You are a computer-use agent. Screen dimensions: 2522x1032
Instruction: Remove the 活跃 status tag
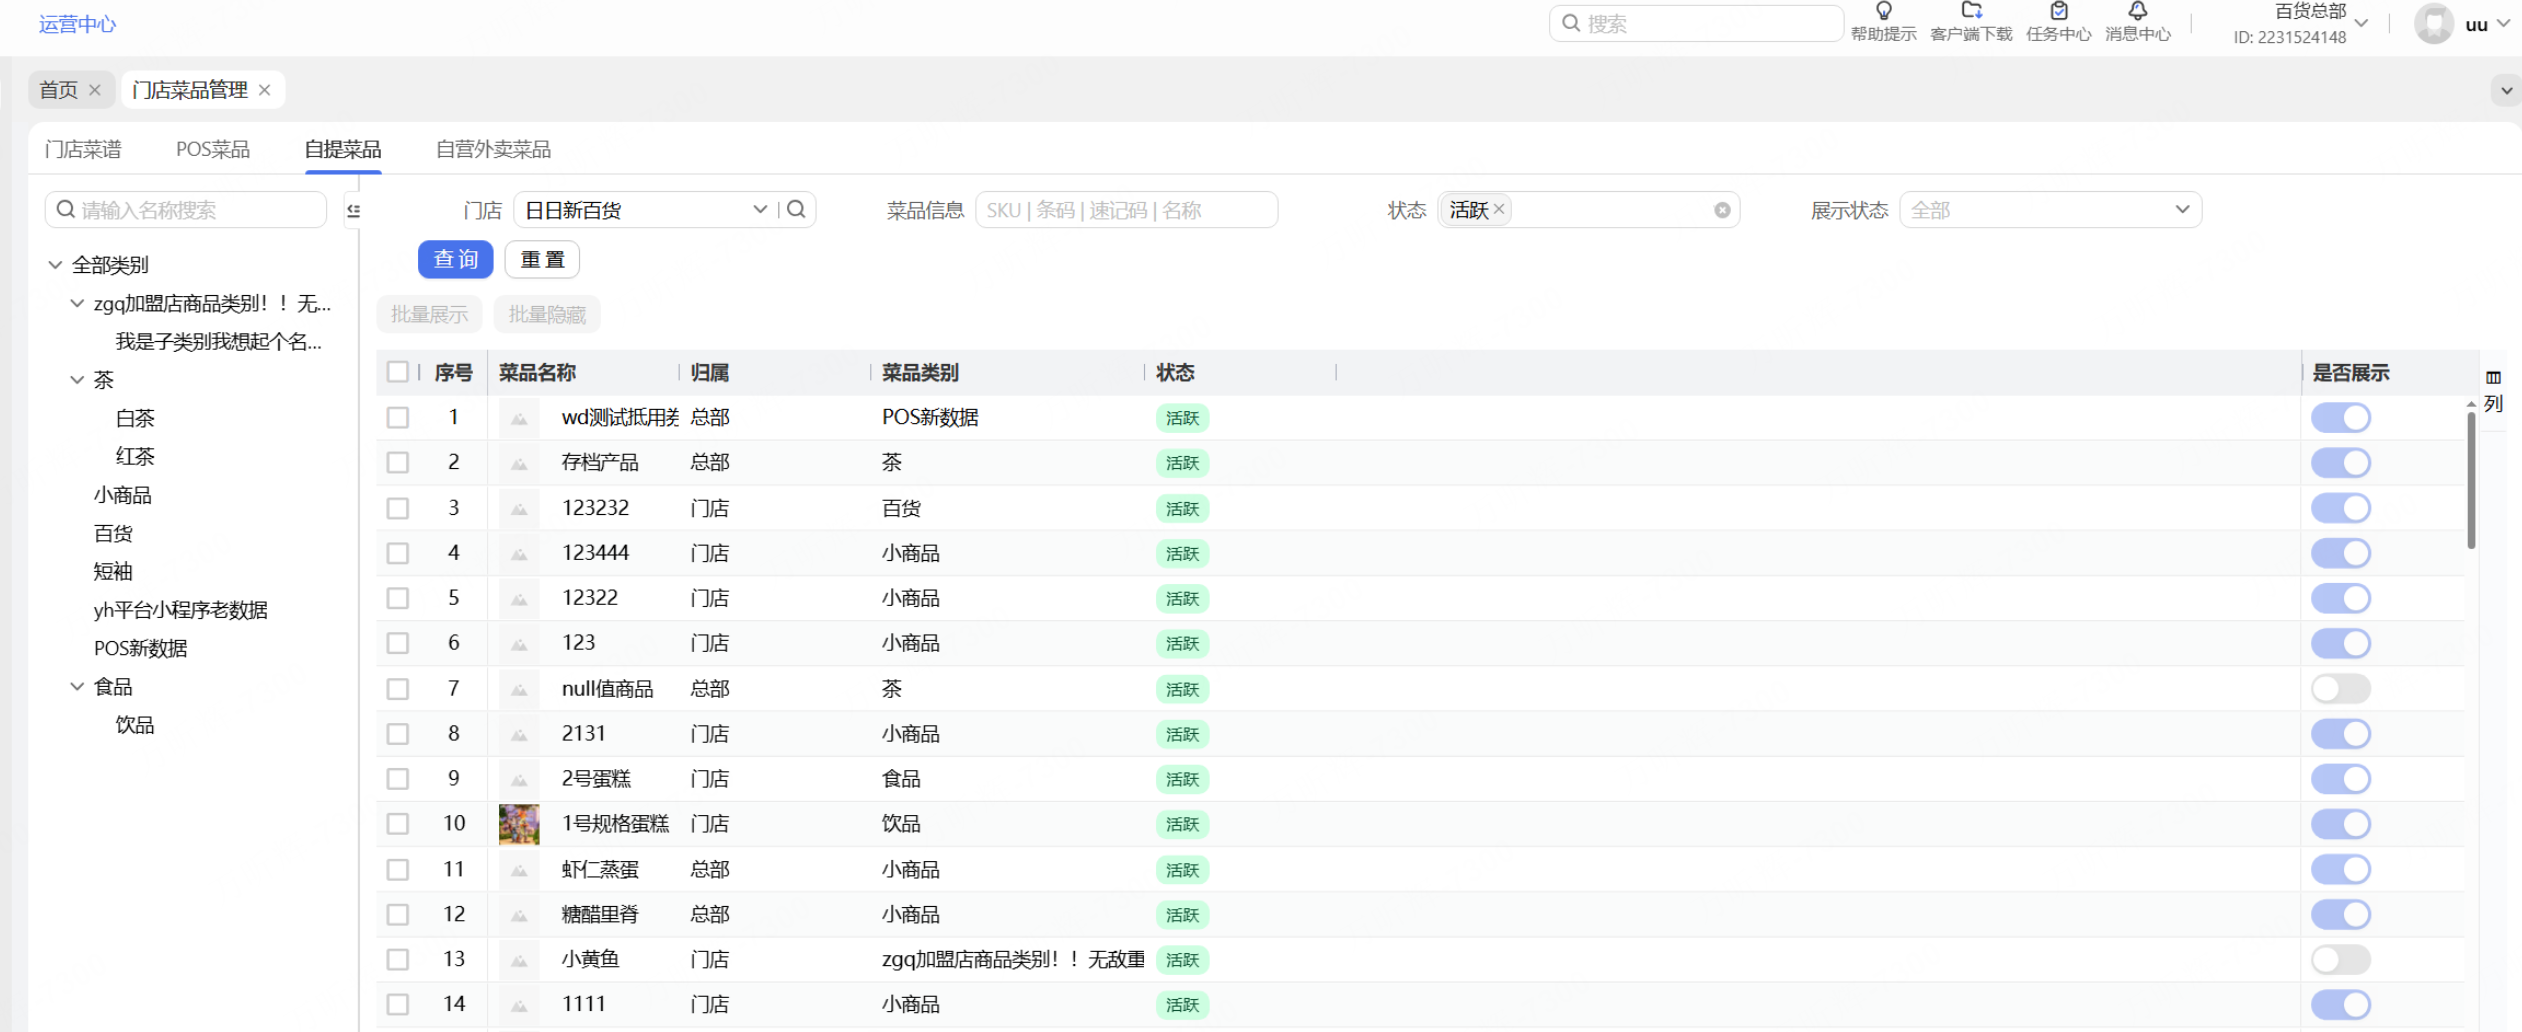(1498, 209)
